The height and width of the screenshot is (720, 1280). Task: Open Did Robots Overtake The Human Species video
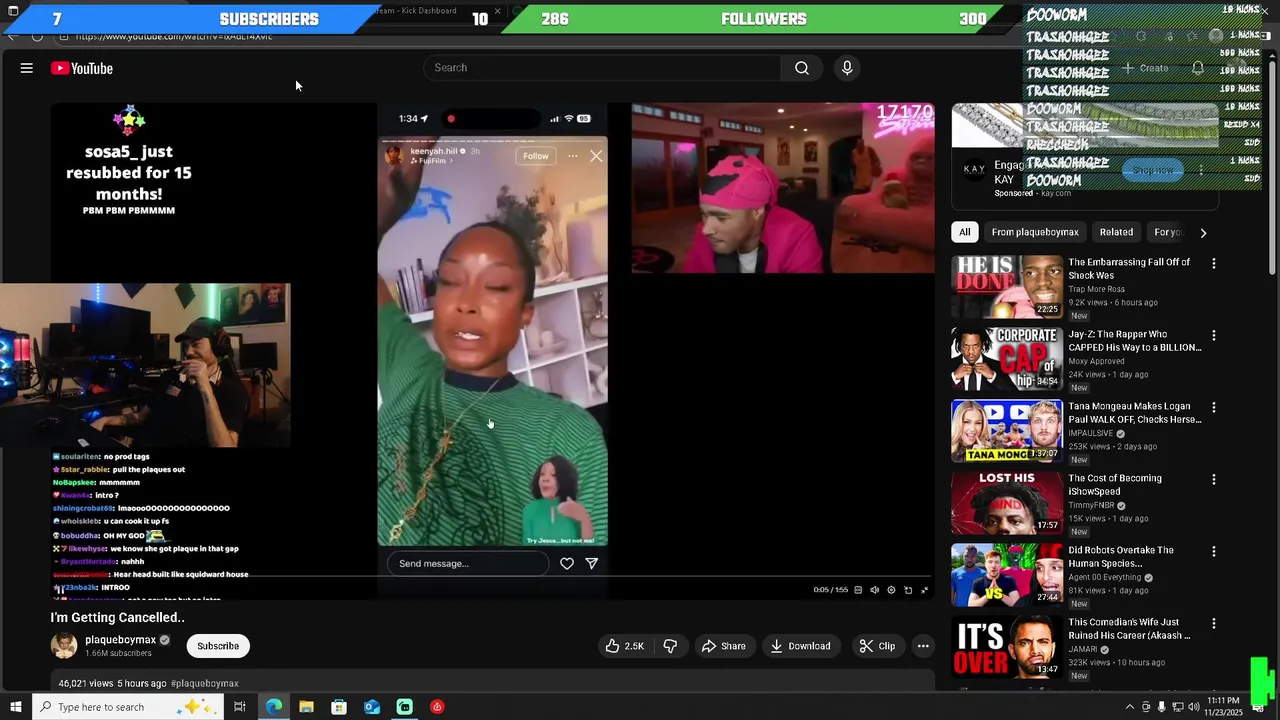click(1121, 556)
